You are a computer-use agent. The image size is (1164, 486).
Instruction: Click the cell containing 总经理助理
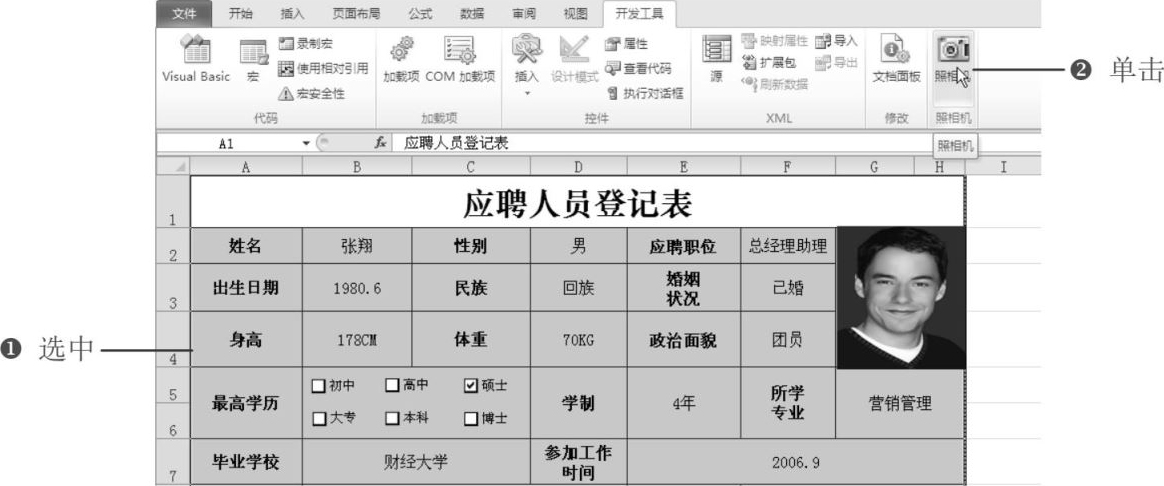[x=788, y=246]
